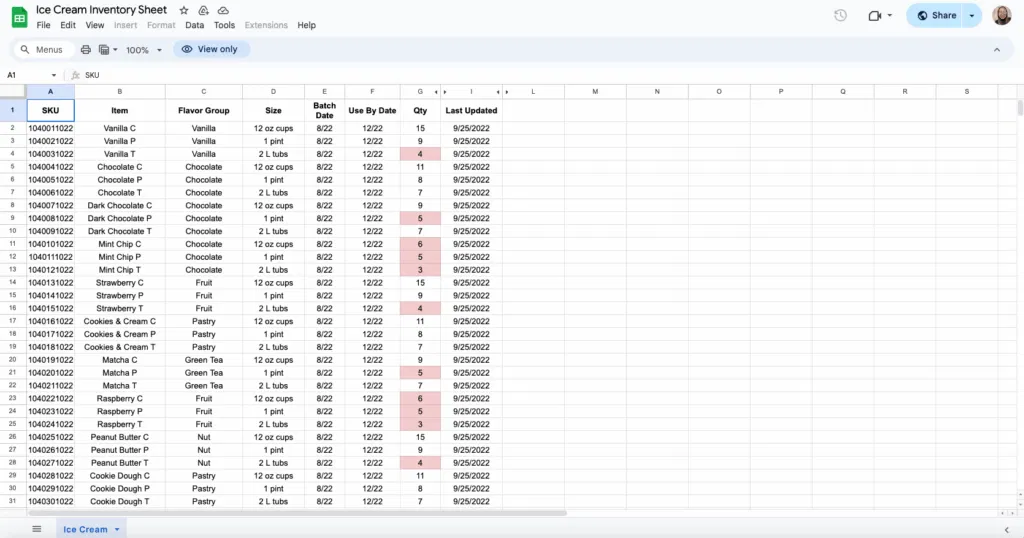This screenshot has width=1024, height=538.
Task: Open the Name Box dropdown arrow
Action: pos(54,75)
